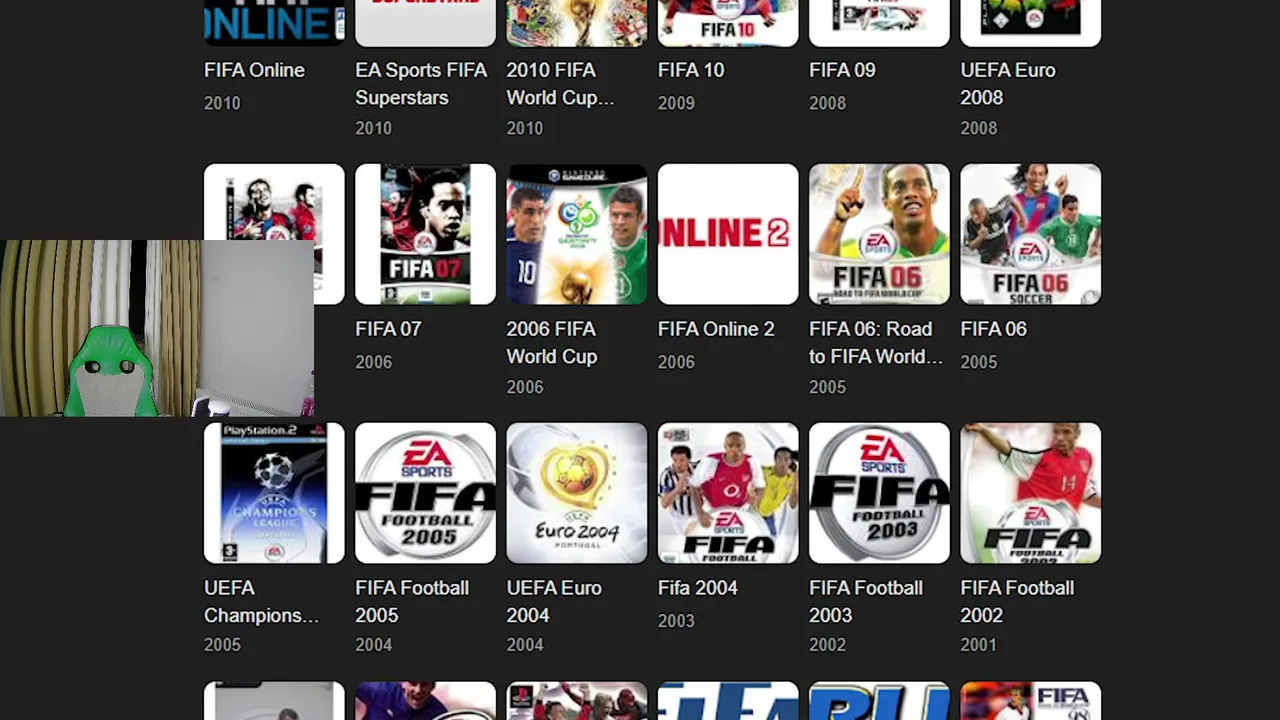Click the FIFA Football 2005 title

pyautogui.click(x=412, y=602)
